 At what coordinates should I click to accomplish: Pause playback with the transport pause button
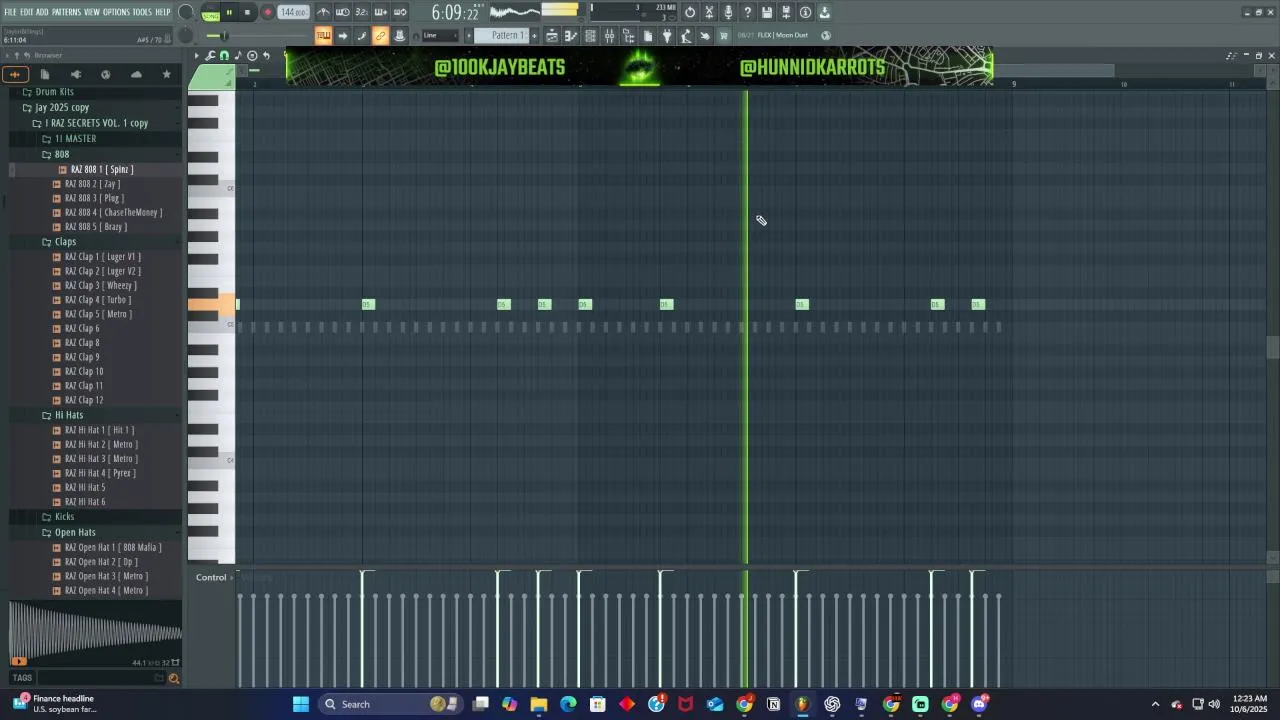point(229,12)
